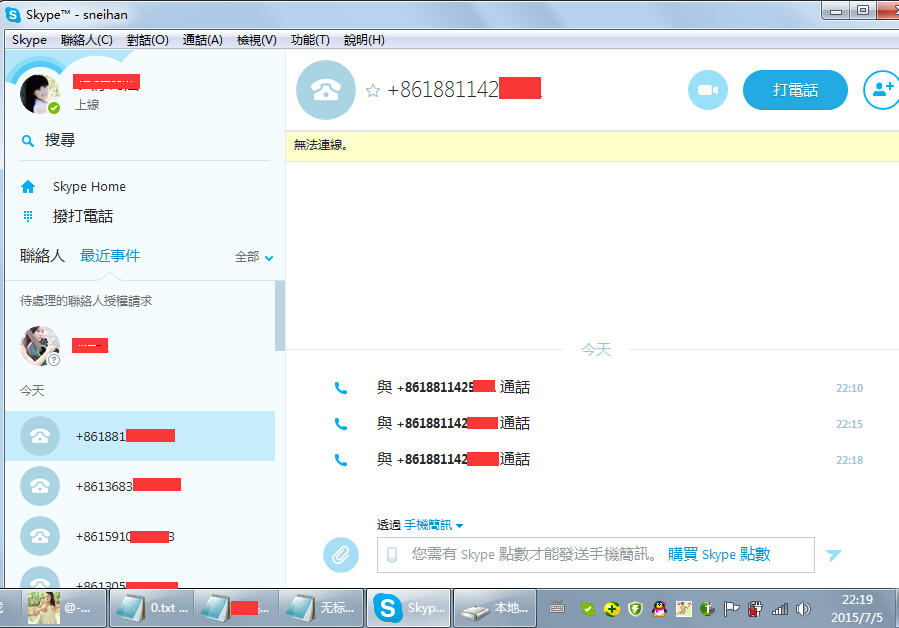
Task: Open 撥打電話 dial pad
Action: [x=83, y=216]
